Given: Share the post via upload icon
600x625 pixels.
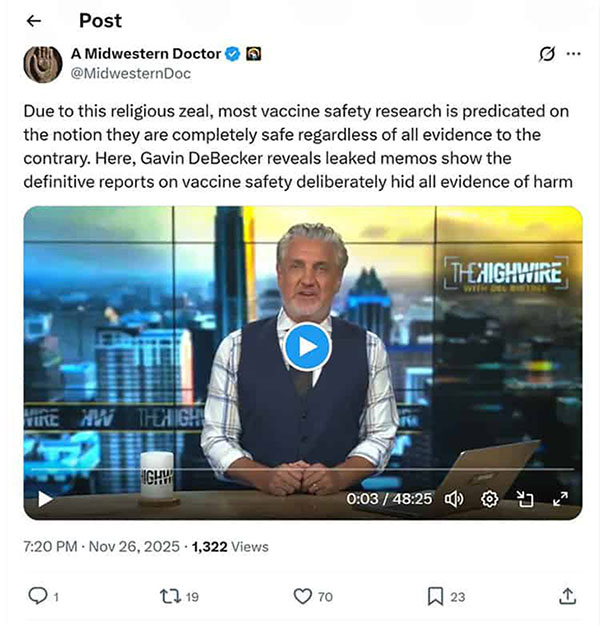Looking at the screenshot, I should click(567, 596).
